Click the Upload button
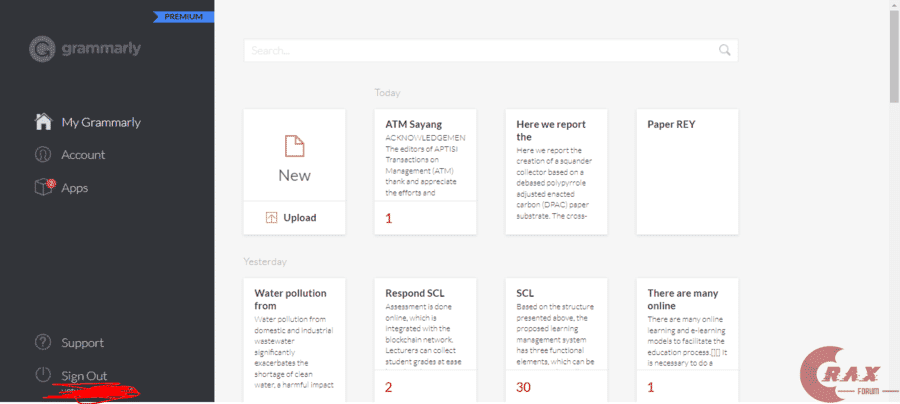Viewport: 900px width, 404px height. pos(294,218)
